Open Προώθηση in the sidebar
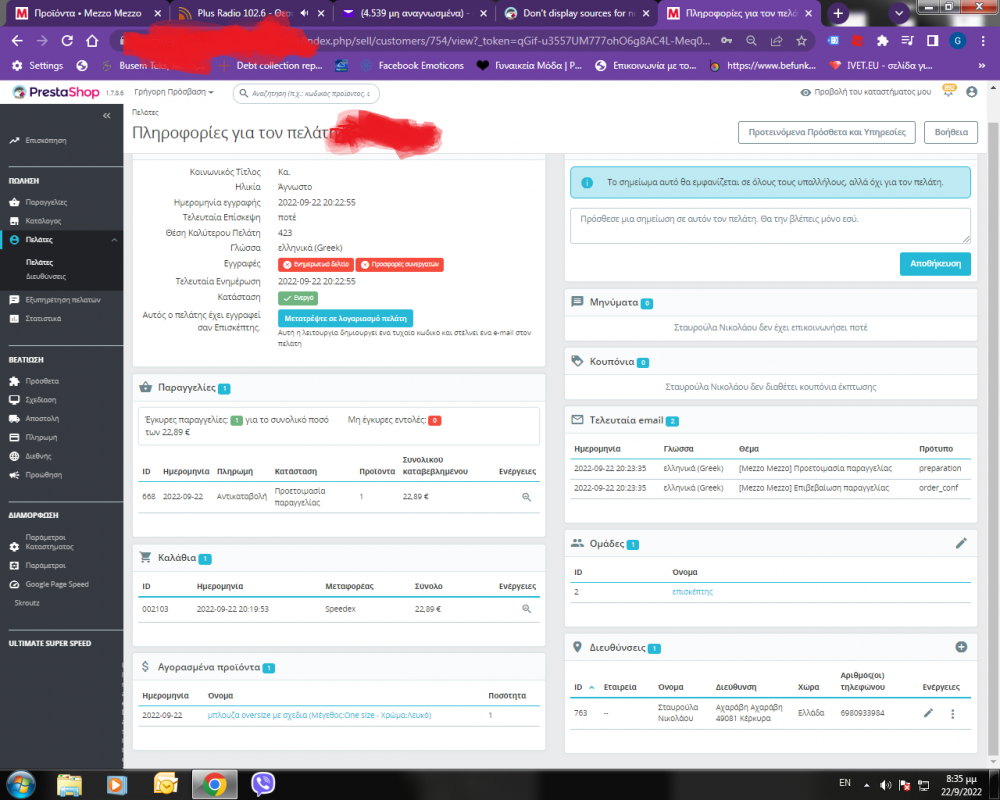This screenshot has height=800, width=1000. coord(44,475)
